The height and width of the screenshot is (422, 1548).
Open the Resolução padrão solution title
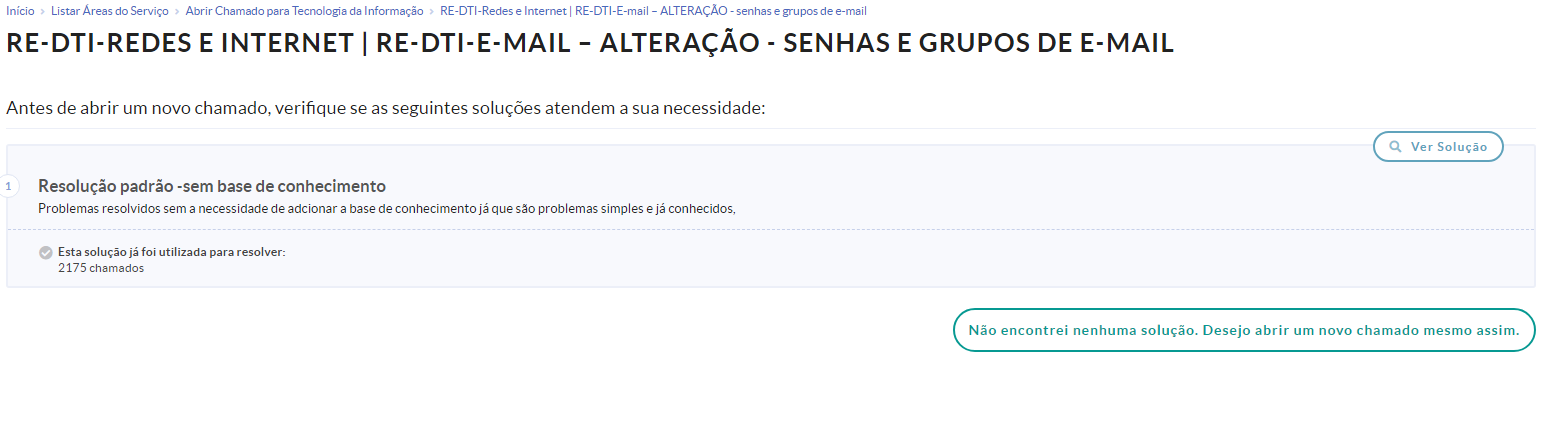(212, 186)
